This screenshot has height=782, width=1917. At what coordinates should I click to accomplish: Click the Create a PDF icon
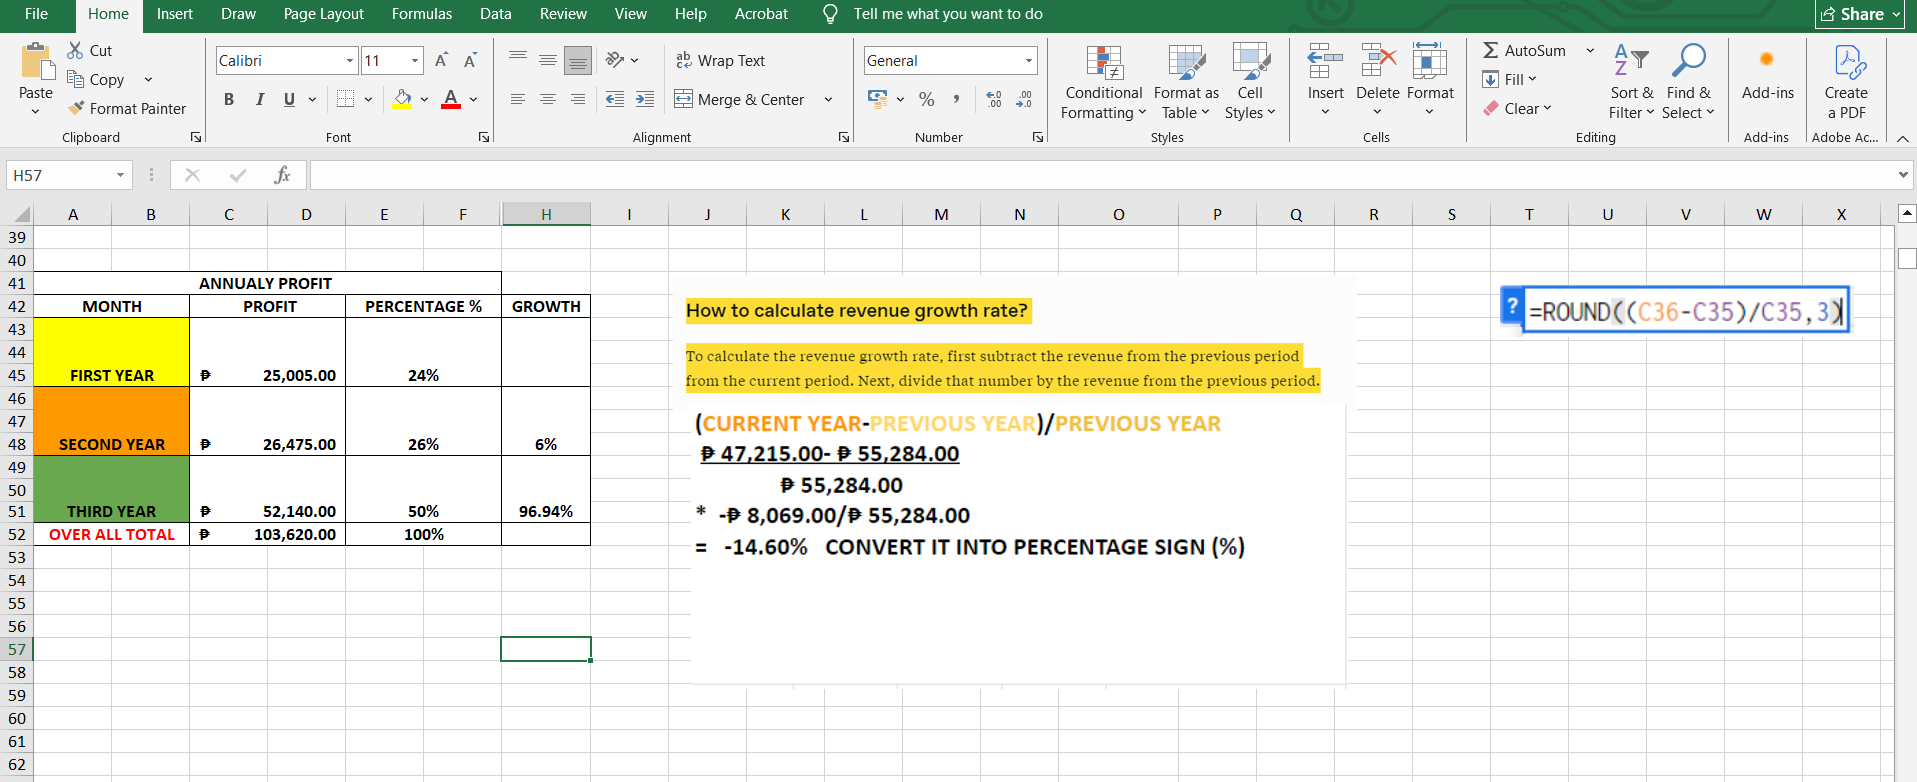point(1845,62)
